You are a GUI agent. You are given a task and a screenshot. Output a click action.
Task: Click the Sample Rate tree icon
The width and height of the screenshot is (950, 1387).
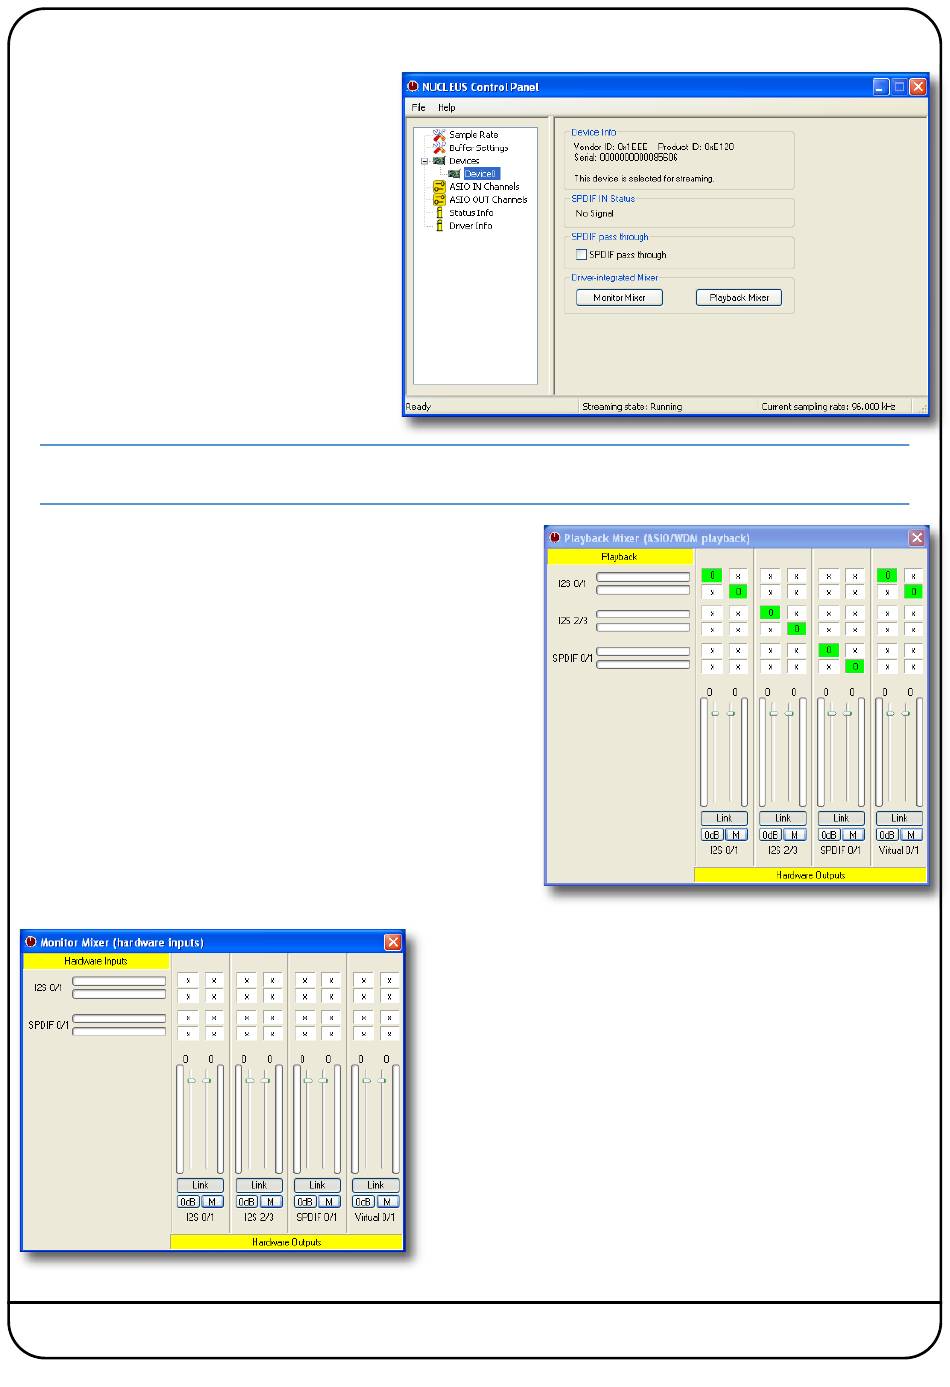[439, 134]
